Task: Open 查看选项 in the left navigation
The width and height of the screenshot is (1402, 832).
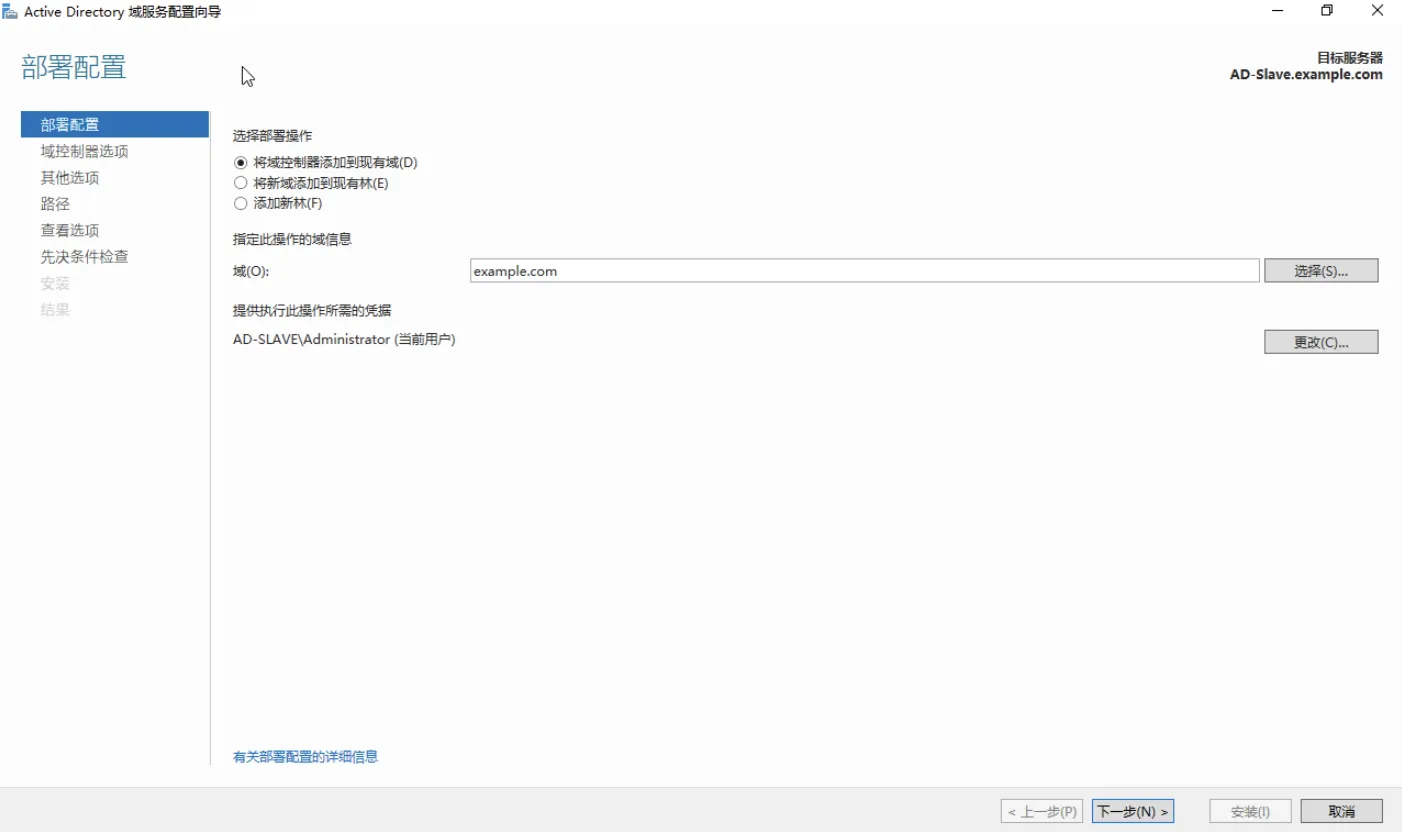Action: pyautogui.click(x=70, y=230)
